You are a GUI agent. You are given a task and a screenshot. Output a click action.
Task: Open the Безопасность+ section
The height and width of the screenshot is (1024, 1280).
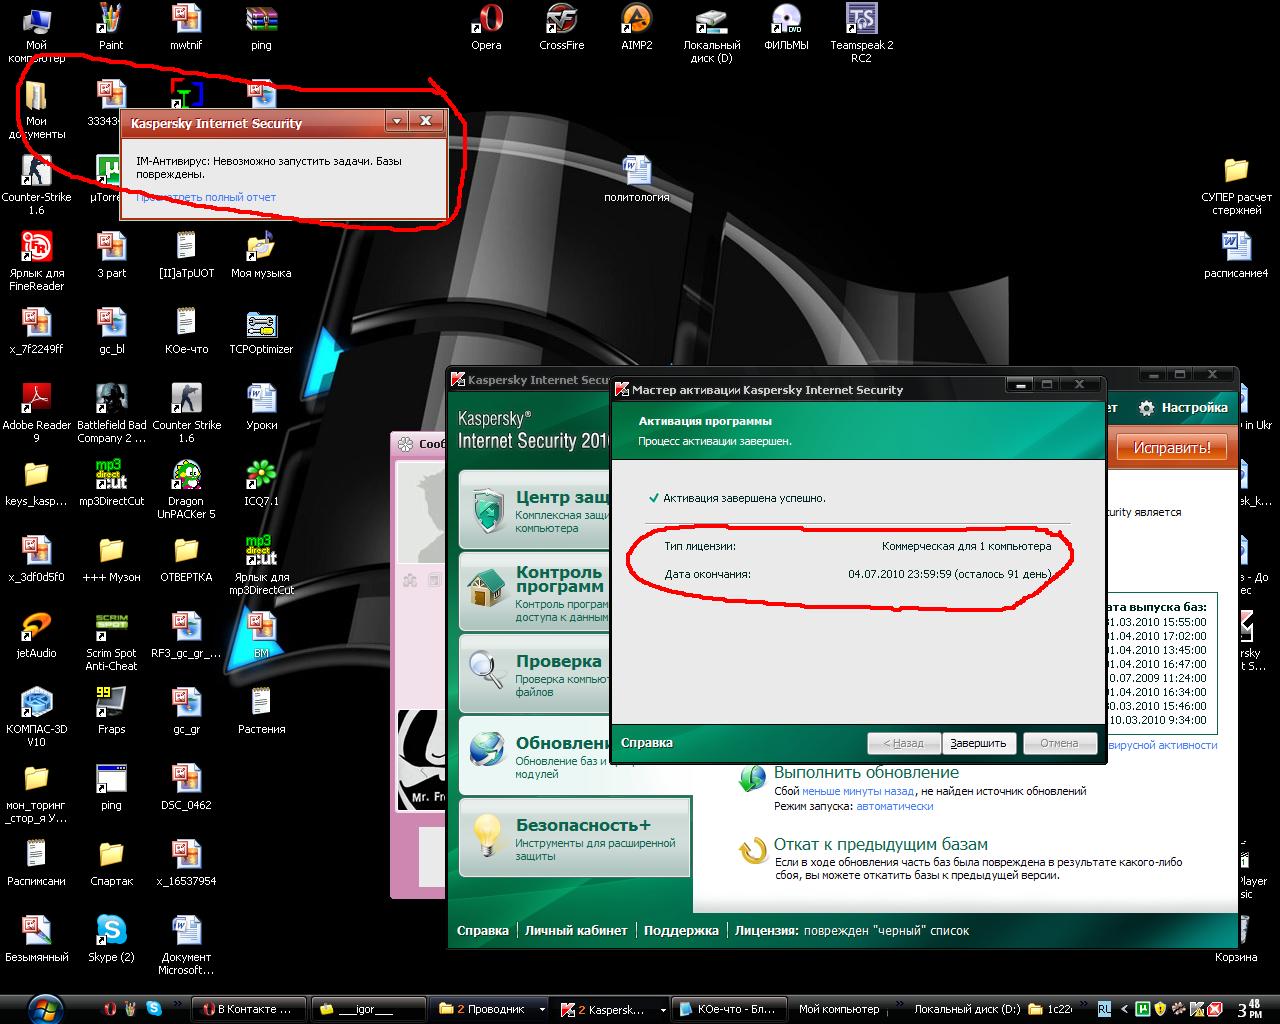pos(575,837)
